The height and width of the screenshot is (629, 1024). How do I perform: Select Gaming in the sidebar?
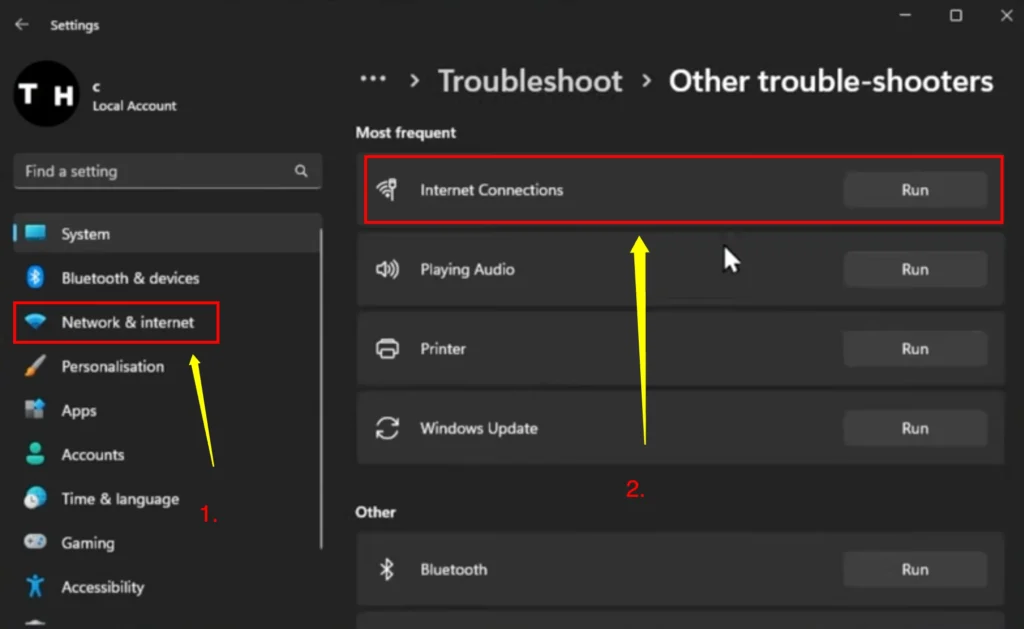tap(167, 543)
